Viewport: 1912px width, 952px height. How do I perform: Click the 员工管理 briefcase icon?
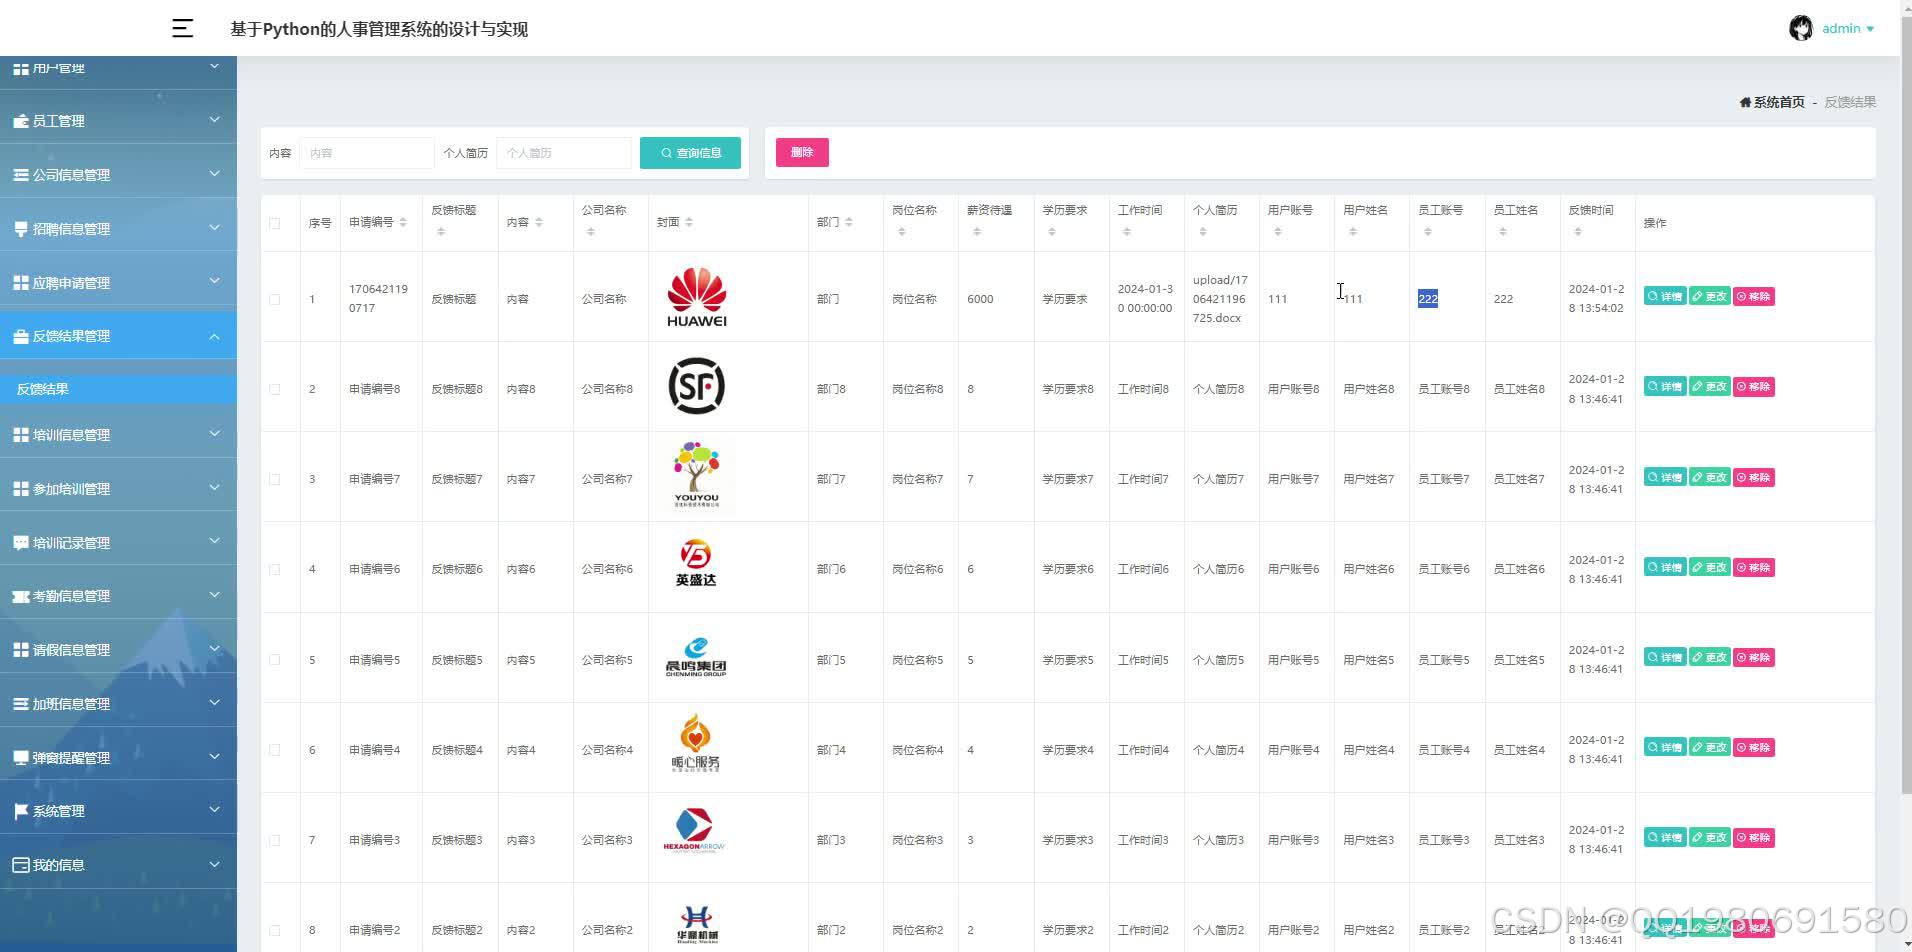tap(20, 121)
